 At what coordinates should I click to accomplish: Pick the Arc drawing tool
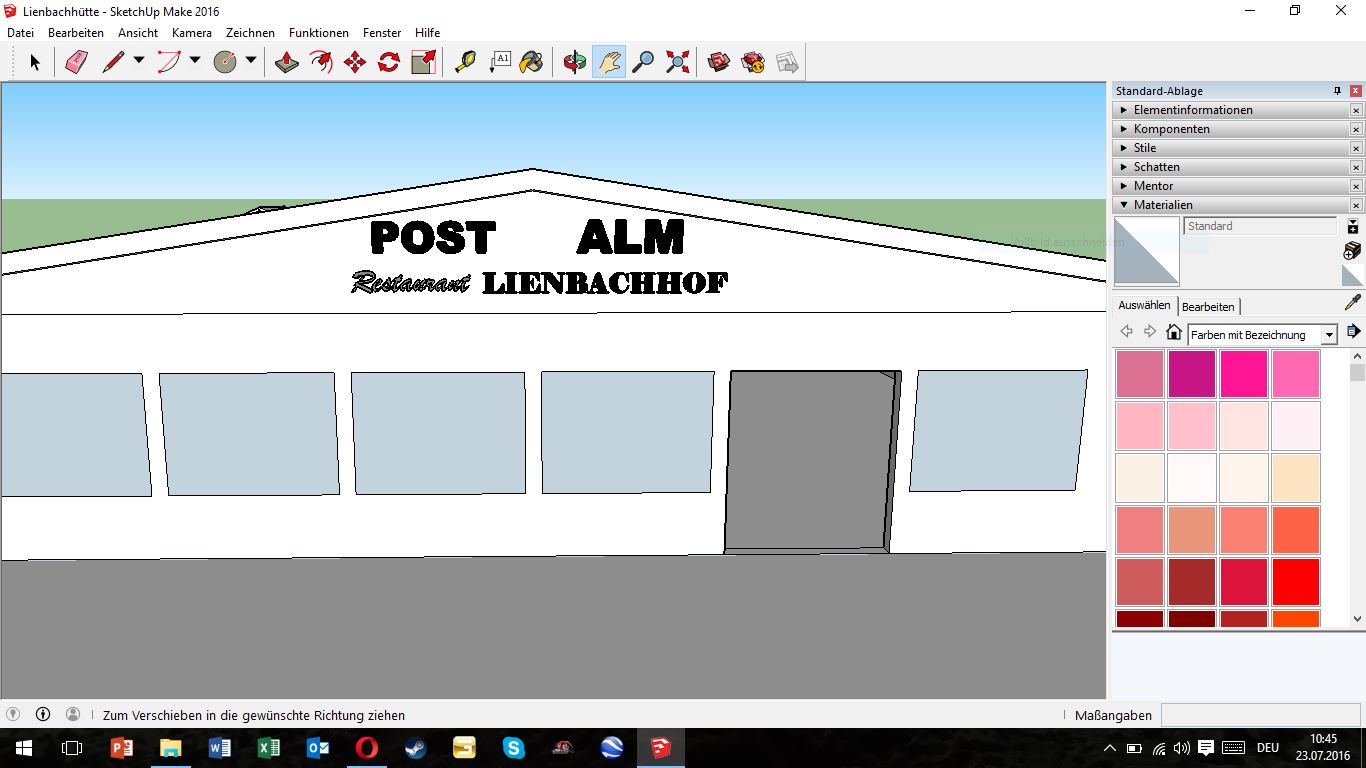click(x=169, y=62)
